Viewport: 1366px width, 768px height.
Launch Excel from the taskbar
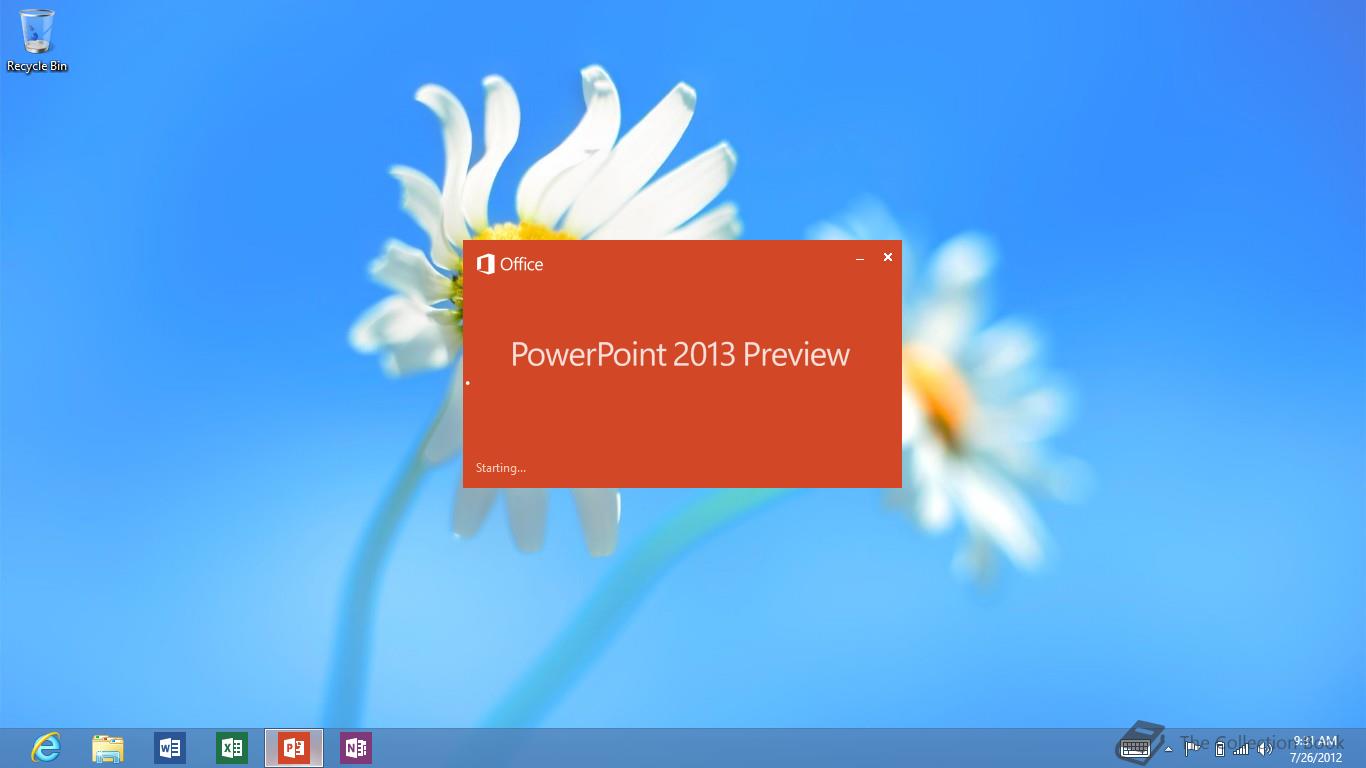tap(232, 747)
